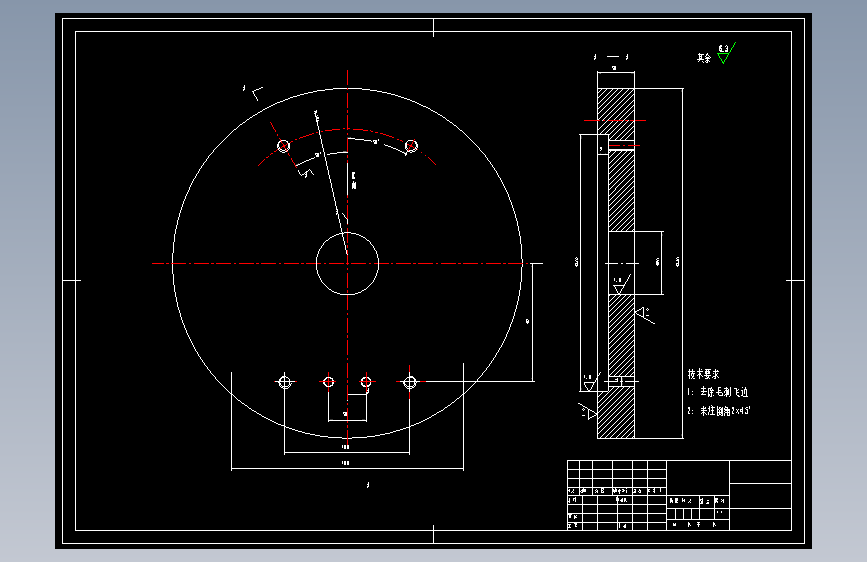Pick the leftmost hole in the bottom row
This screenshot has height=562, width=867.
point(285,382)
